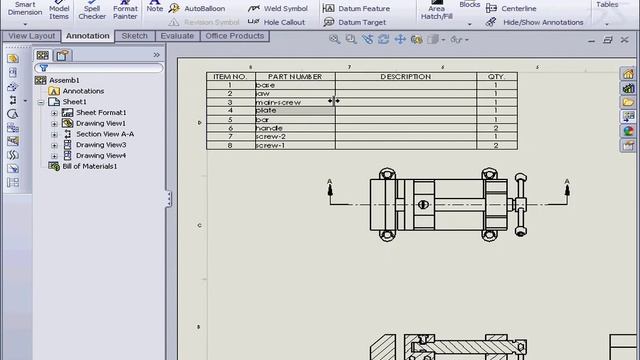640x360 pixels.
Task: Expand the Drawing View4 node
Action: coord(54,156)
